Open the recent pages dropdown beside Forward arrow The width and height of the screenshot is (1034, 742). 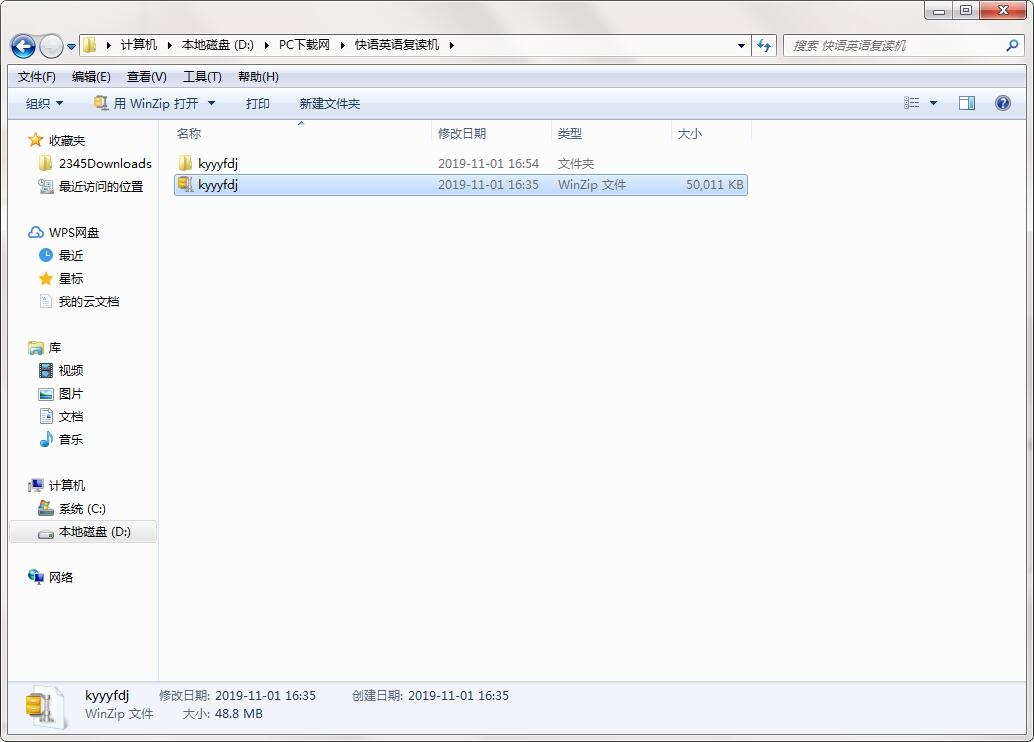(x=71, y=47)
